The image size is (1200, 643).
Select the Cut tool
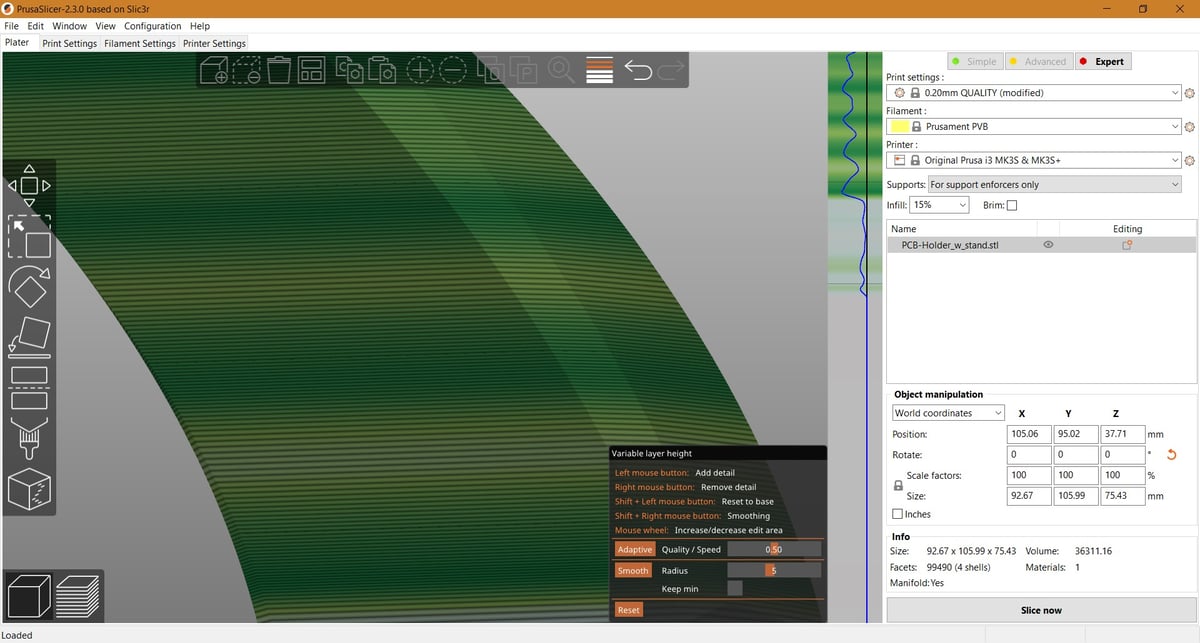(29, 389)
